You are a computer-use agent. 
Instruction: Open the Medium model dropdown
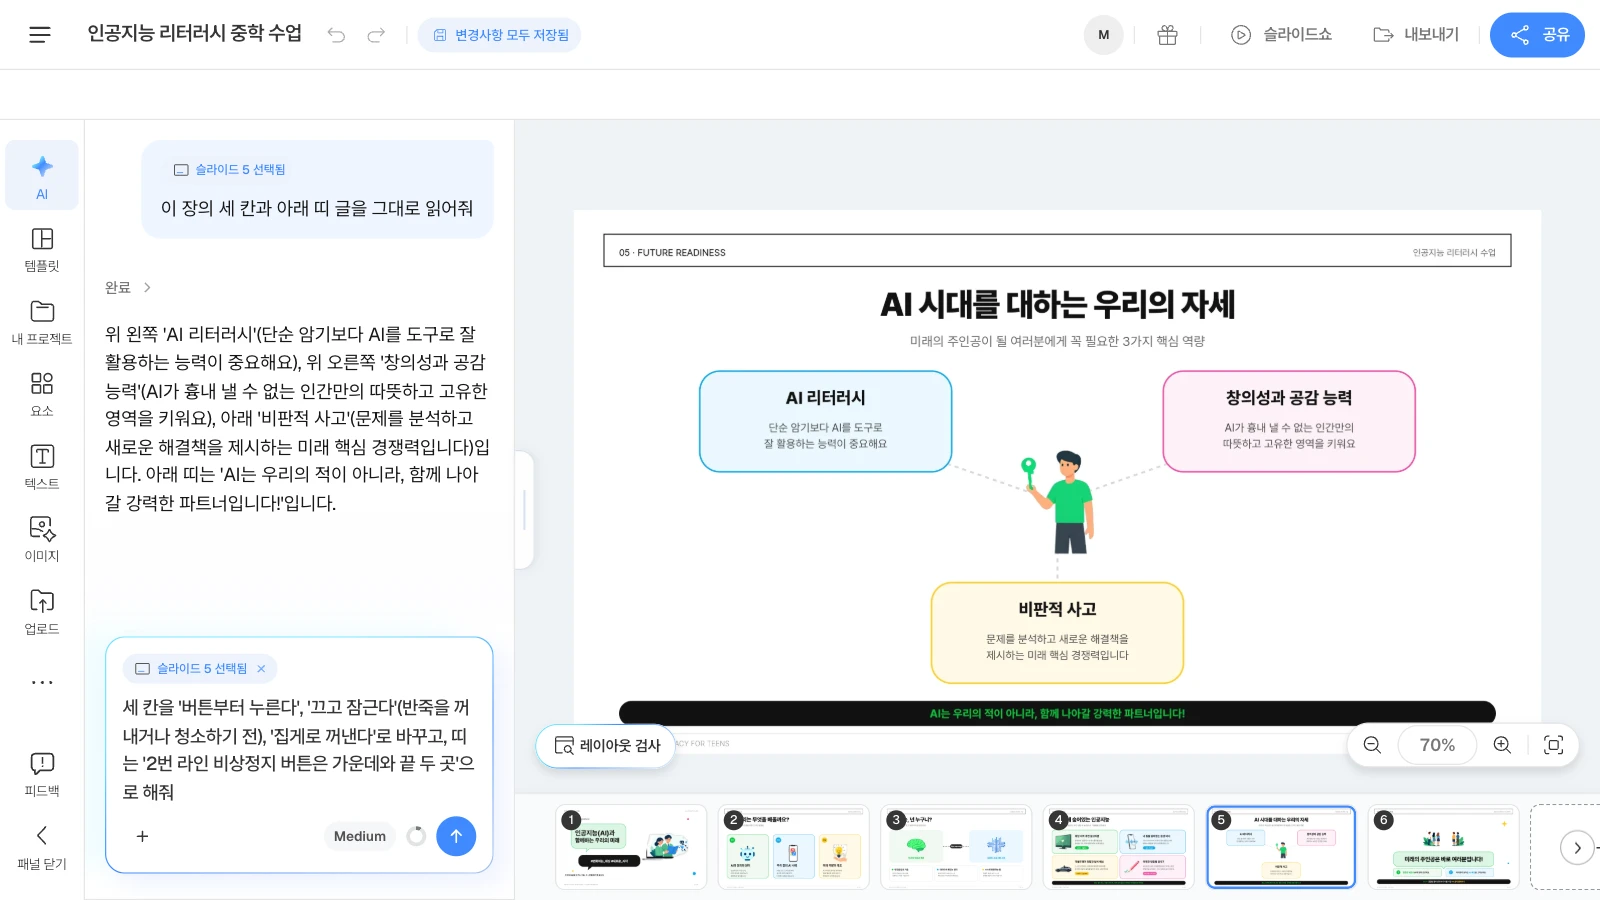tap(360, 836)
